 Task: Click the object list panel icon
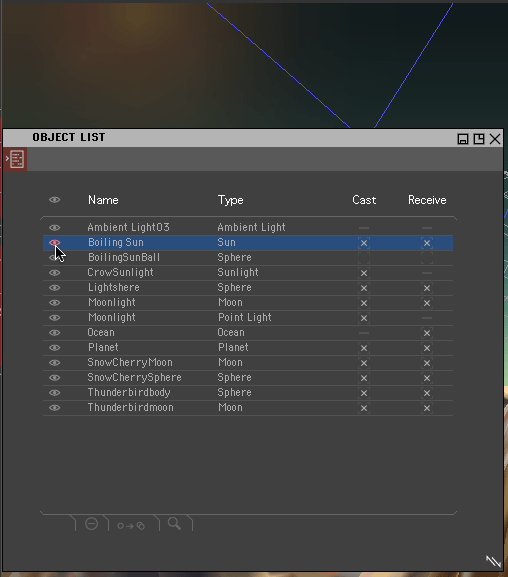(x=17, y=159)
